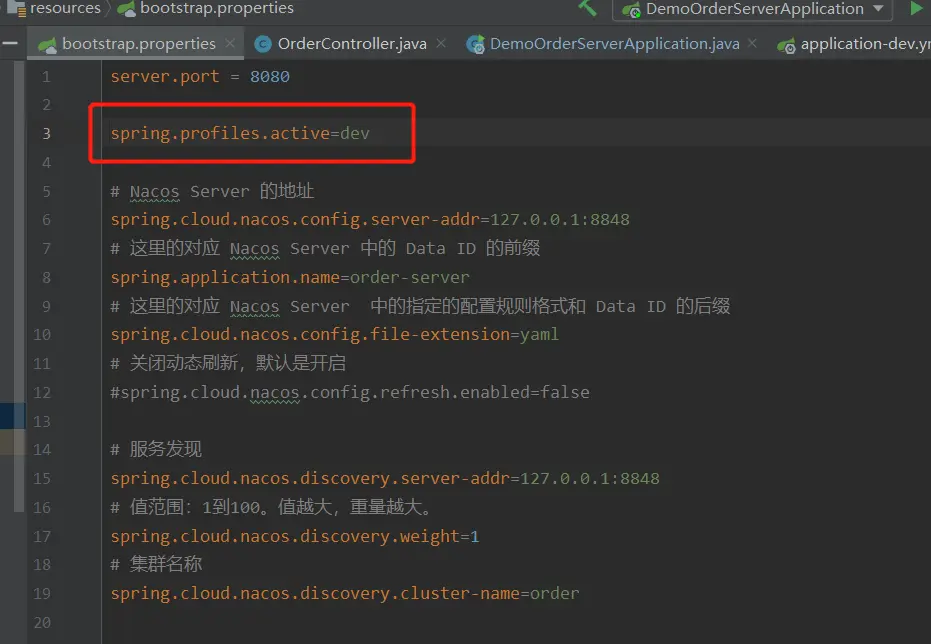The image size is (931, 644).
Task: Click the Spring icon in run configuration selector
Action: coord(632,9)
